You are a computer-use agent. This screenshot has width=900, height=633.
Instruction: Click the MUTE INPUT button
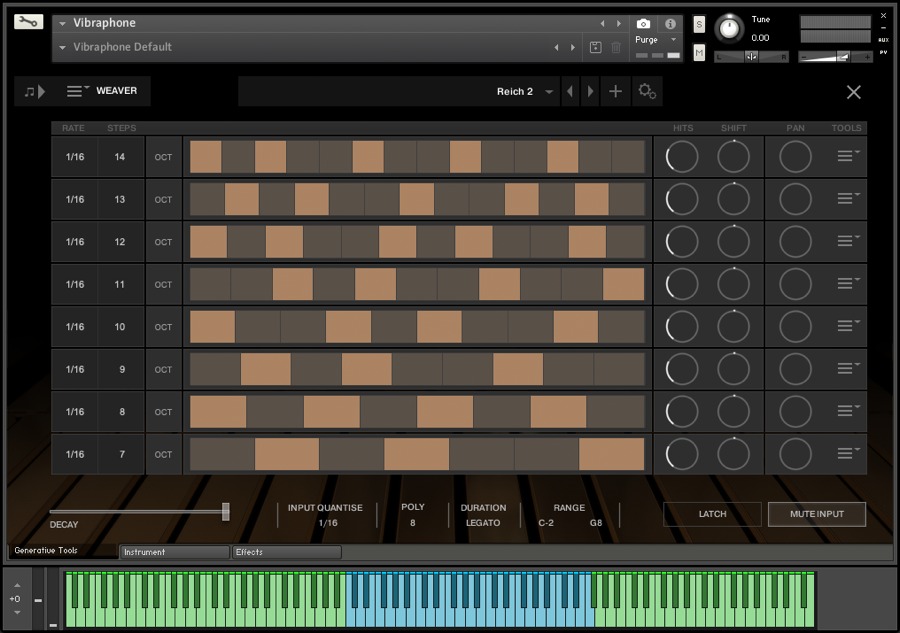[816, 514]
